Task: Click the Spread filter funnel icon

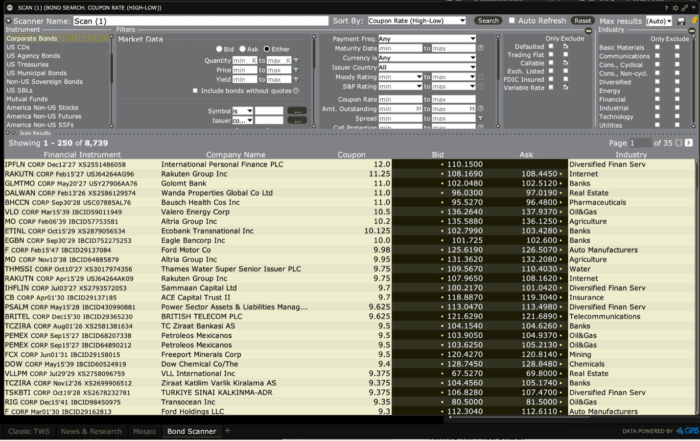Action: click(480, 118)
